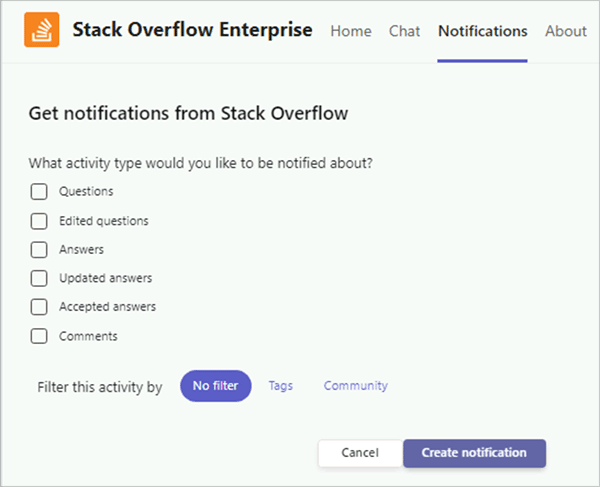Select the No filter option
600x487 pixels.
(x=215, y=386)
